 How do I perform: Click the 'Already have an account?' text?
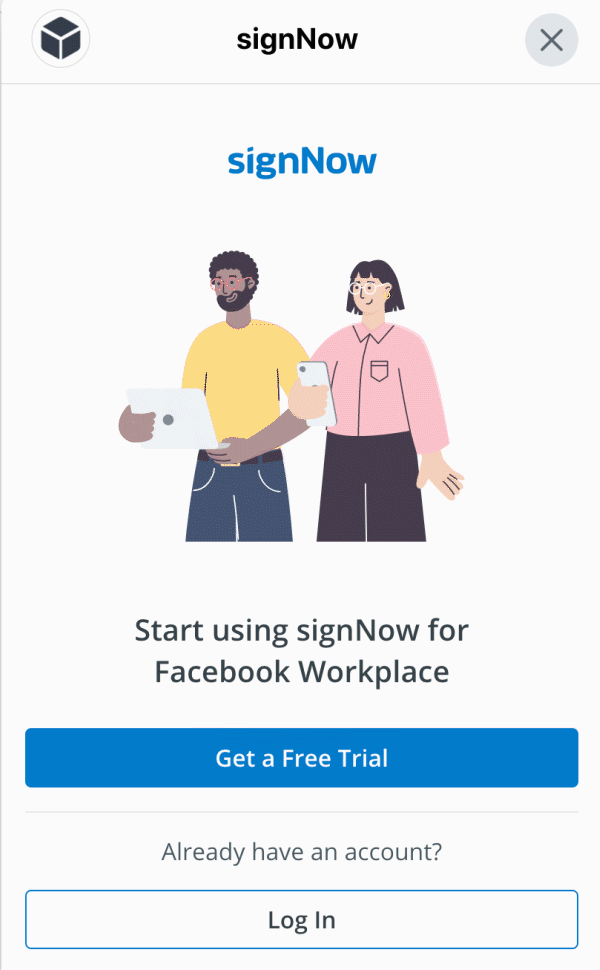302,852
